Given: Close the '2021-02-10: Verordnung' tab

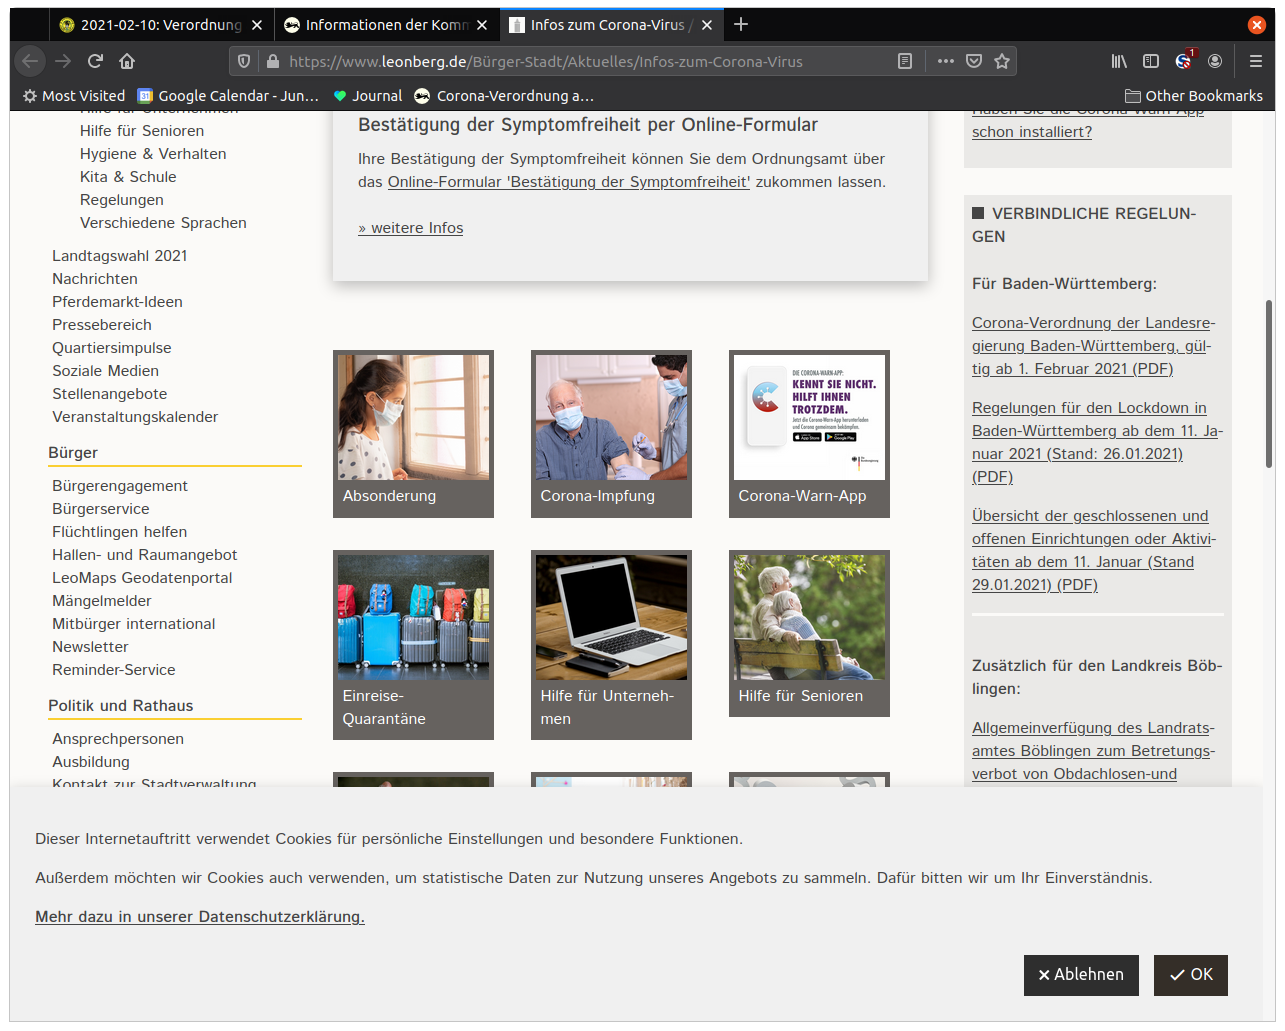Looking at the screenshot, I should pyautogui.click(x=257, y=25).
